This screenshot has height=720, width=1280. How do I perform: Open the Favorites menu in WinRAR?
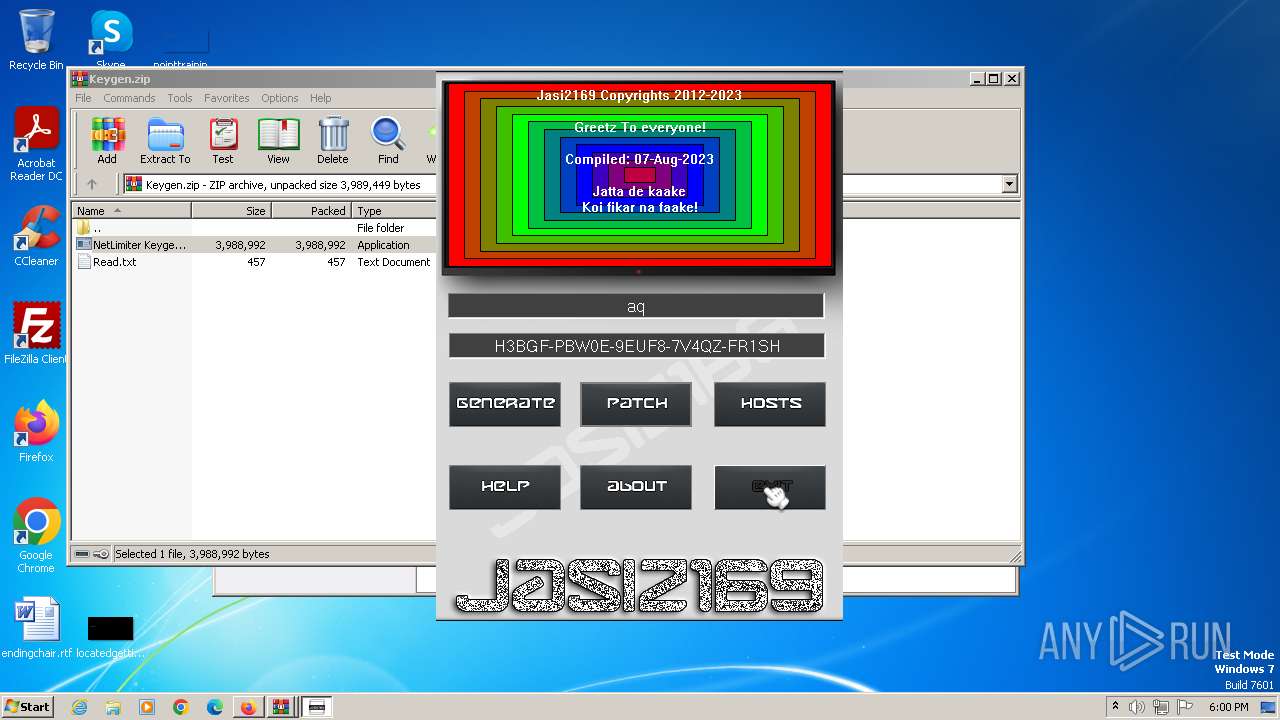point(227,98)
